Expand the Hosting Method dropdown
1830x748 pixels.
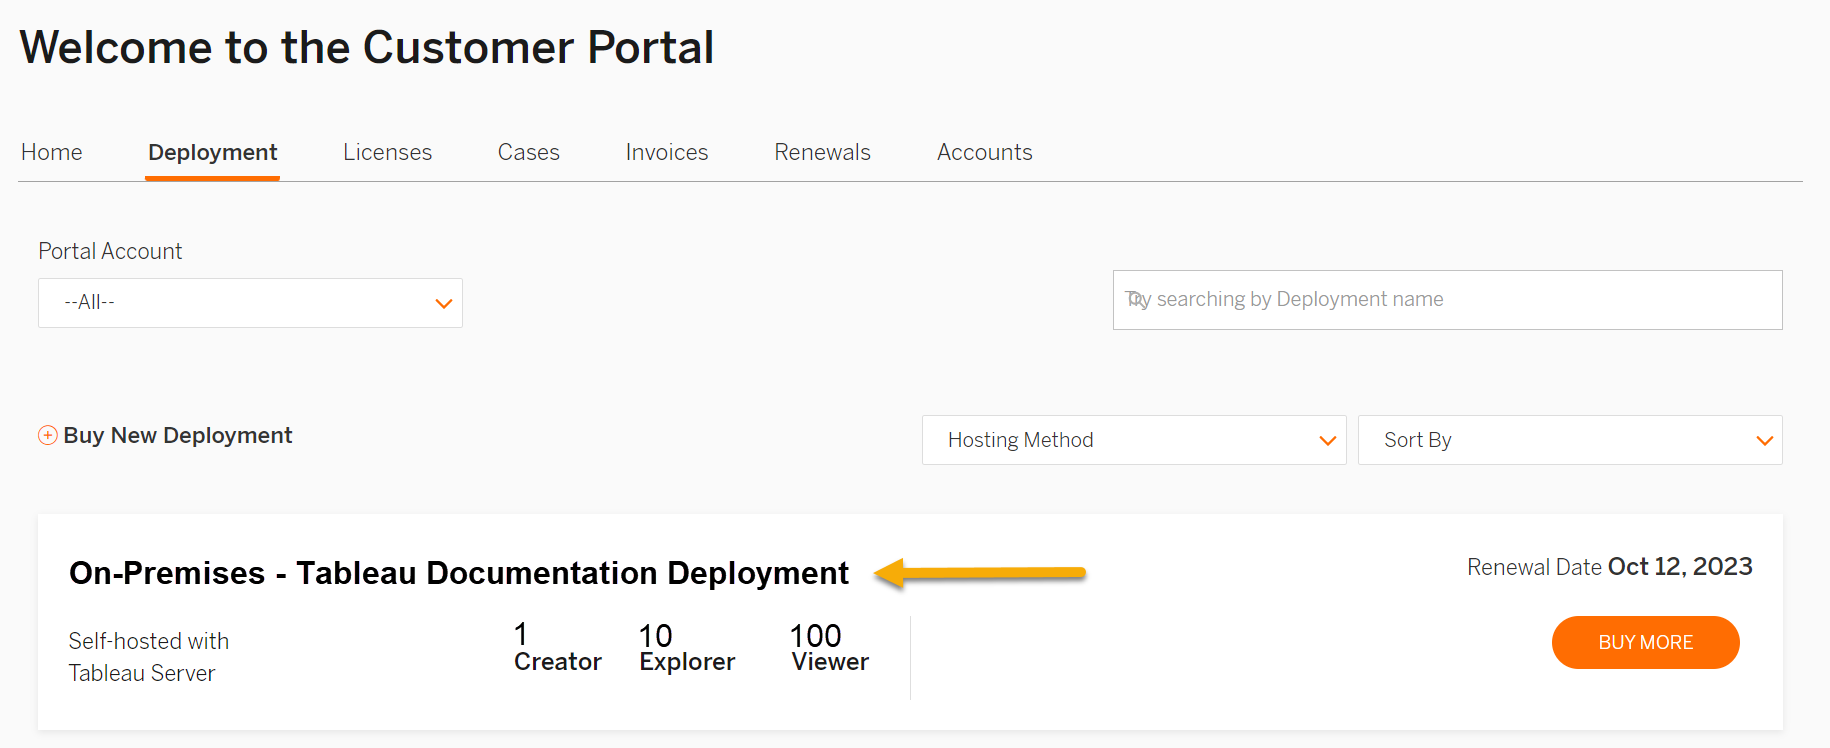[x=1133, y=440]
